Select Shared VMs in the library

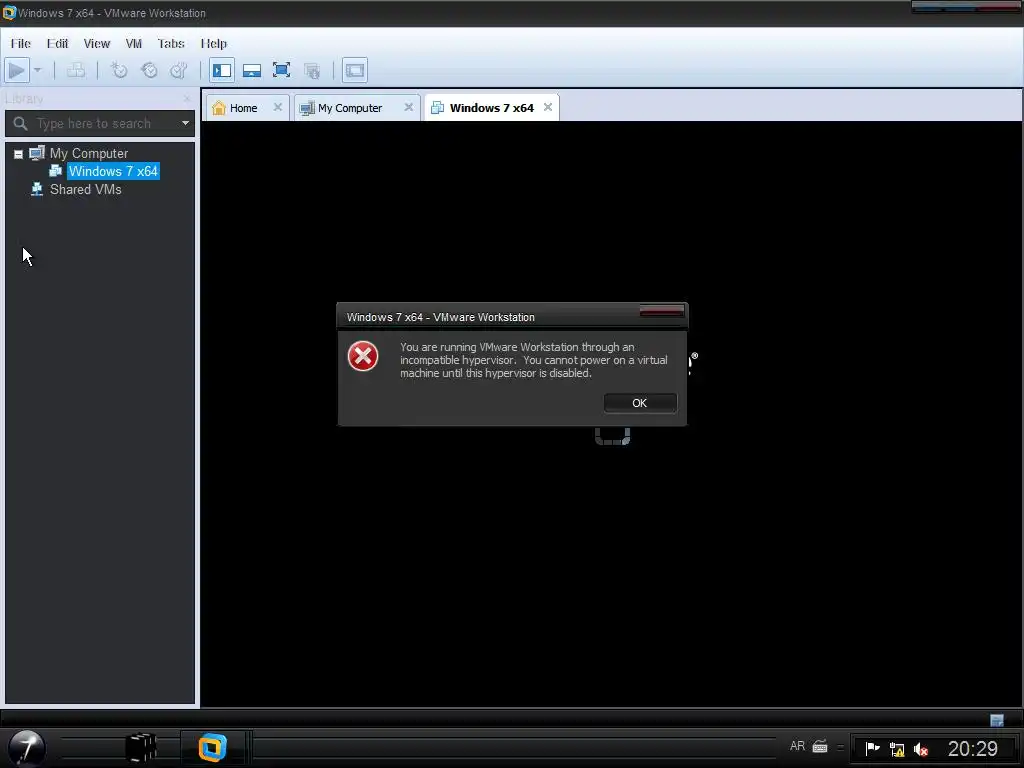pyautogui.click(x=86, y=189)
